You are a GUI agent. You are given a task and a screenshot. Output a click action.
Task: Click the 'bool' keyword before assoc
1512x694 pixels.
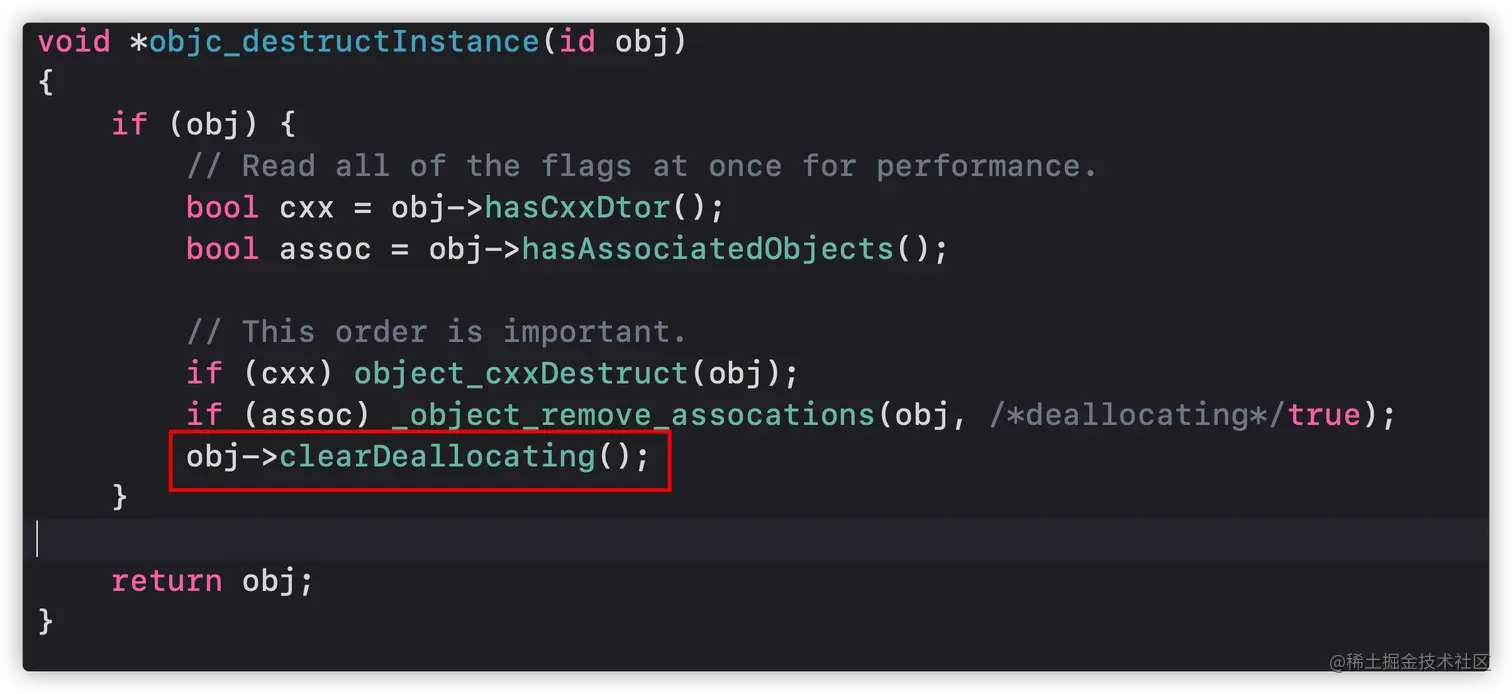[222, 248]
